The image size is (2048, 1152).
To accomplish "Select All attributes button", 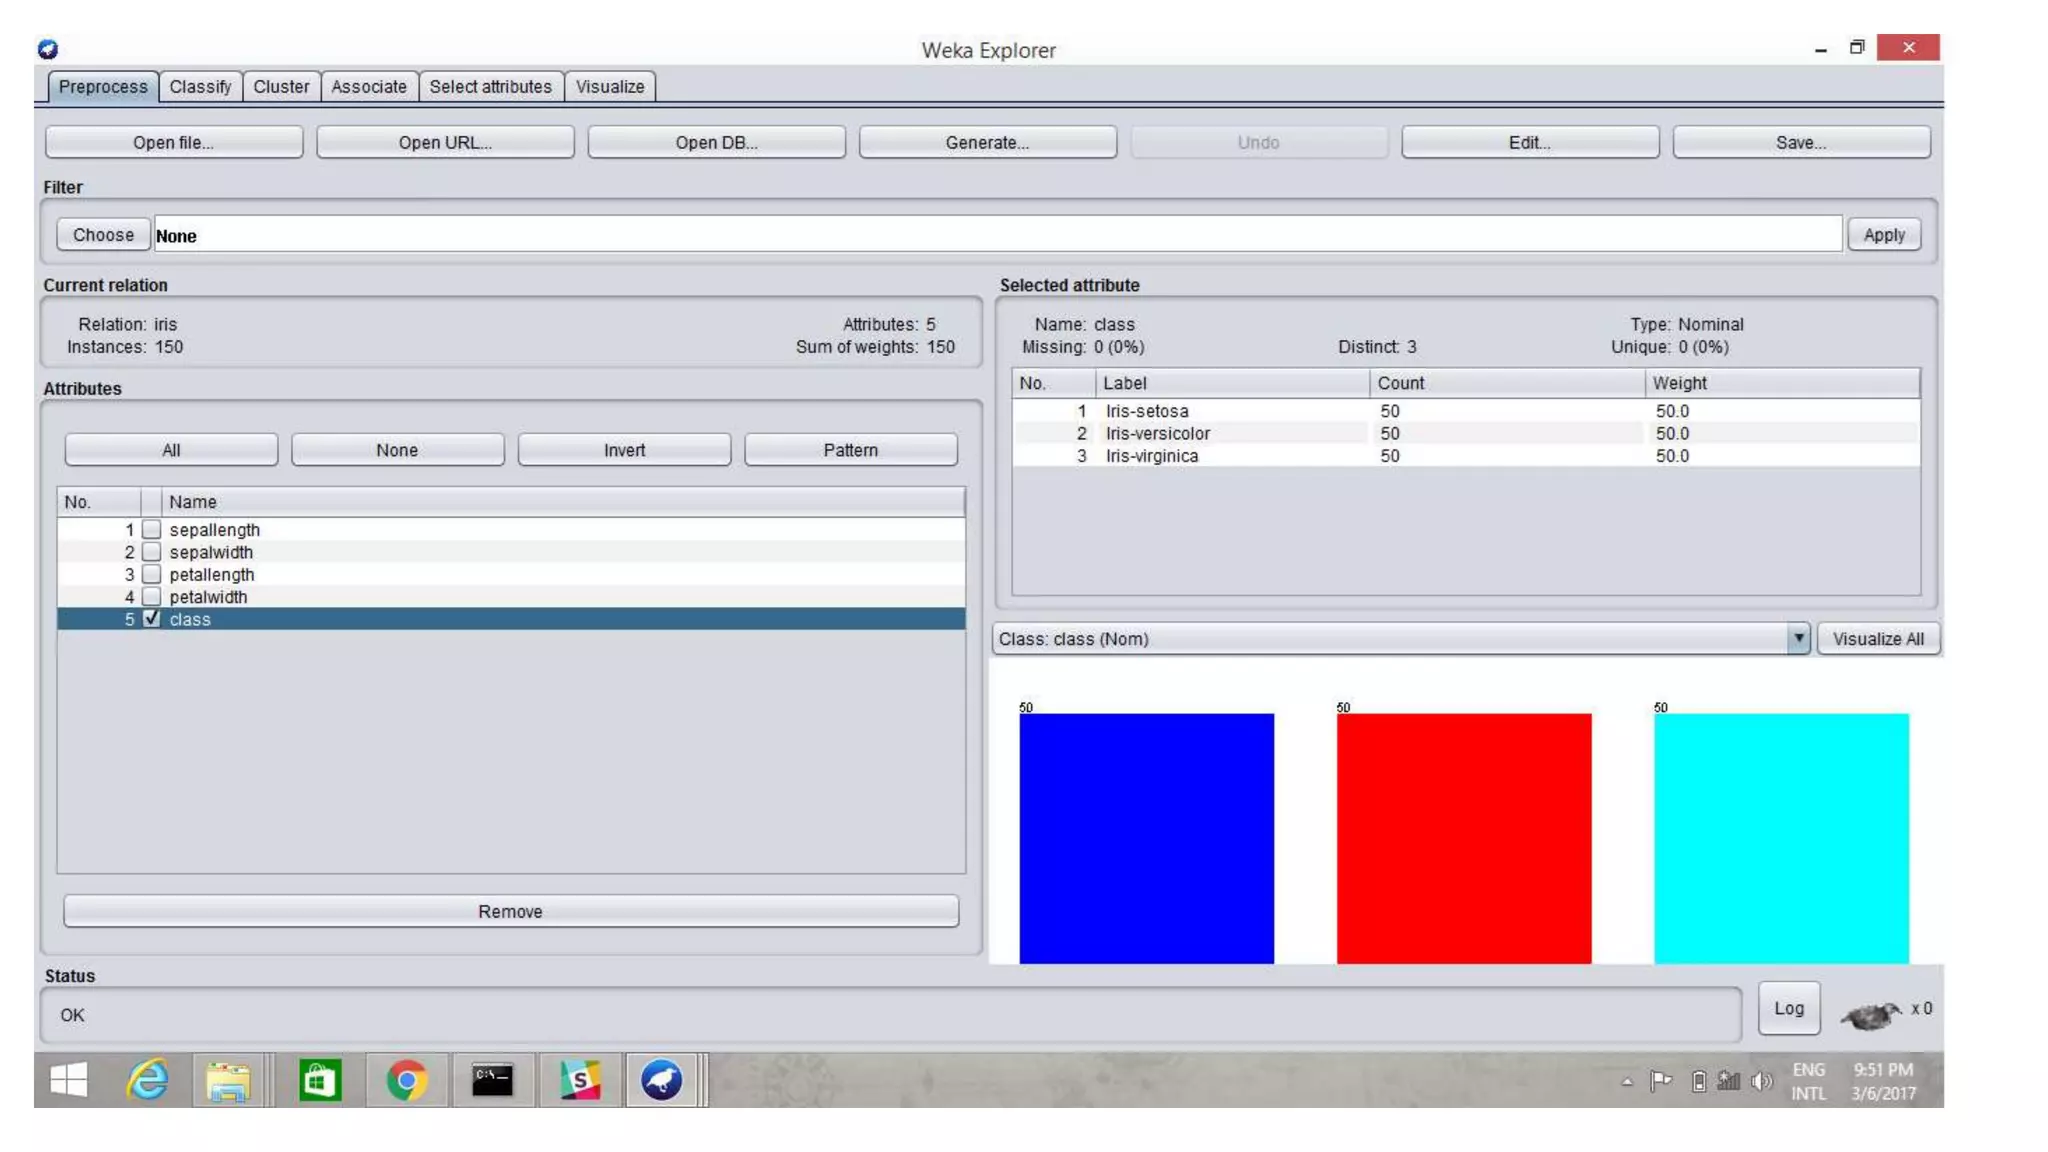I will 171,450.
